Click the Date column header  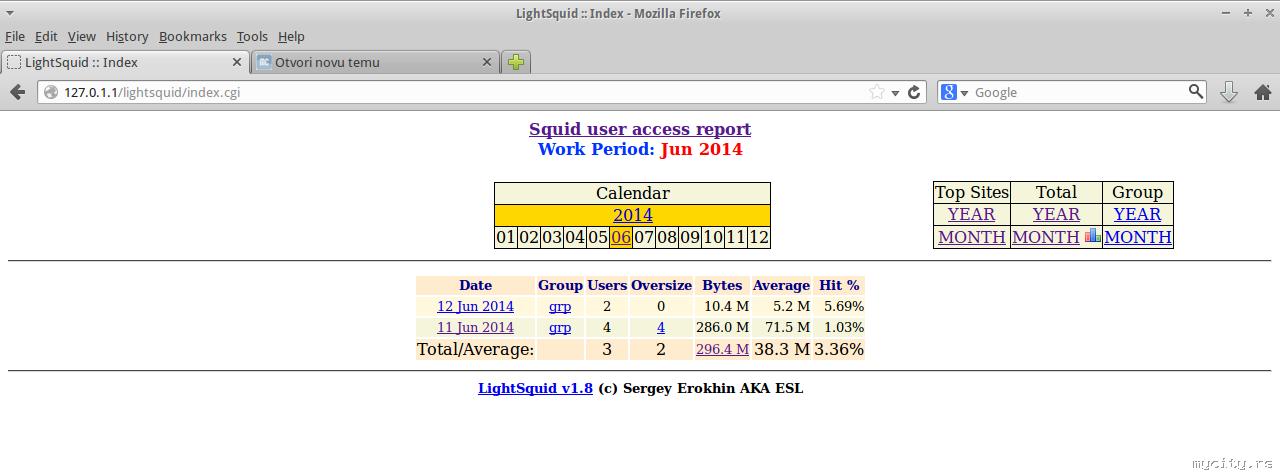point(475,285)
